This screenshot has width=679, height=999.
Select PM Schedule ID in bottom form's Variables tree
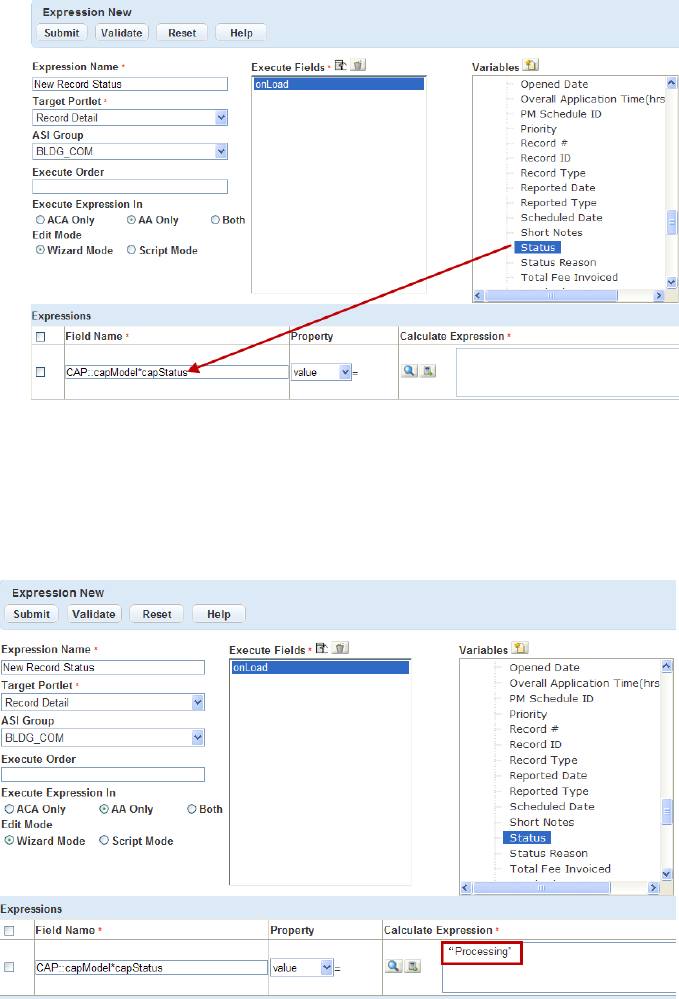tap(551, 698)
